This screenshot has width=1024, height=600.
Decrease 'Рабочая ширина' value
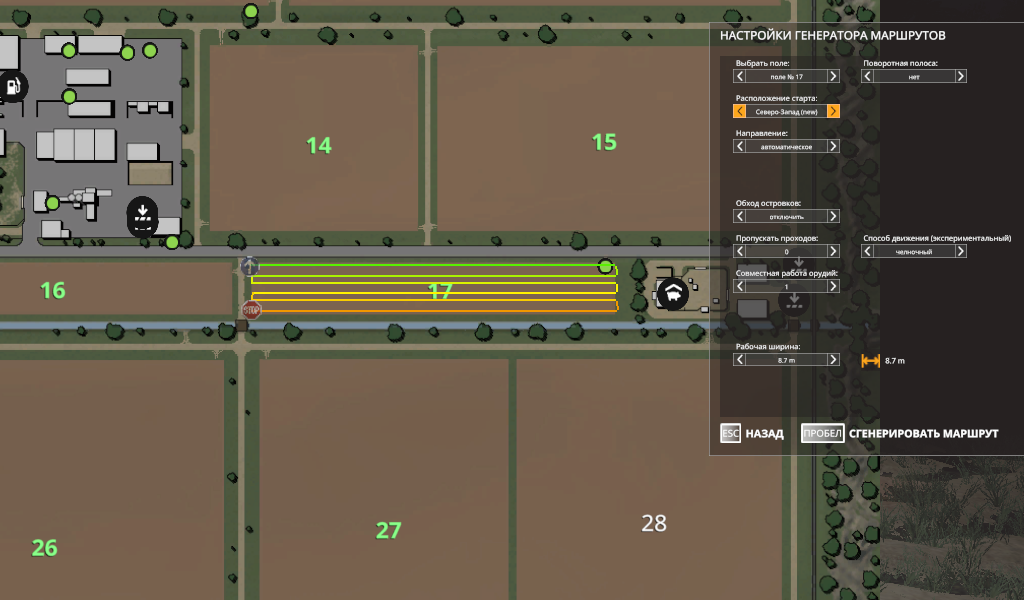click(739, 360)
